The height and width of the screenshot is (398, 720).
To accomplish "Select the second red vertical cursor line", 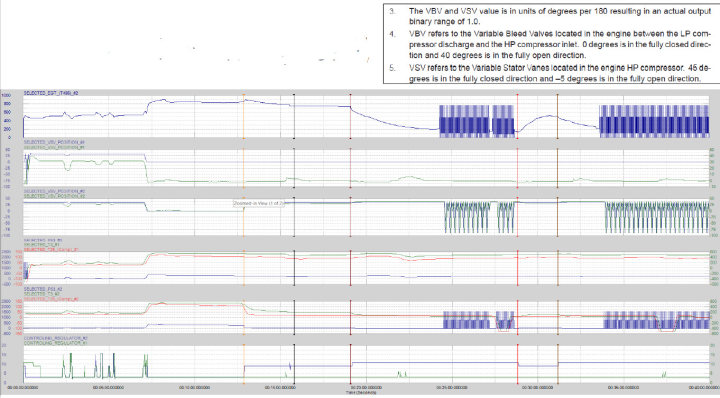I will point(517,239).
